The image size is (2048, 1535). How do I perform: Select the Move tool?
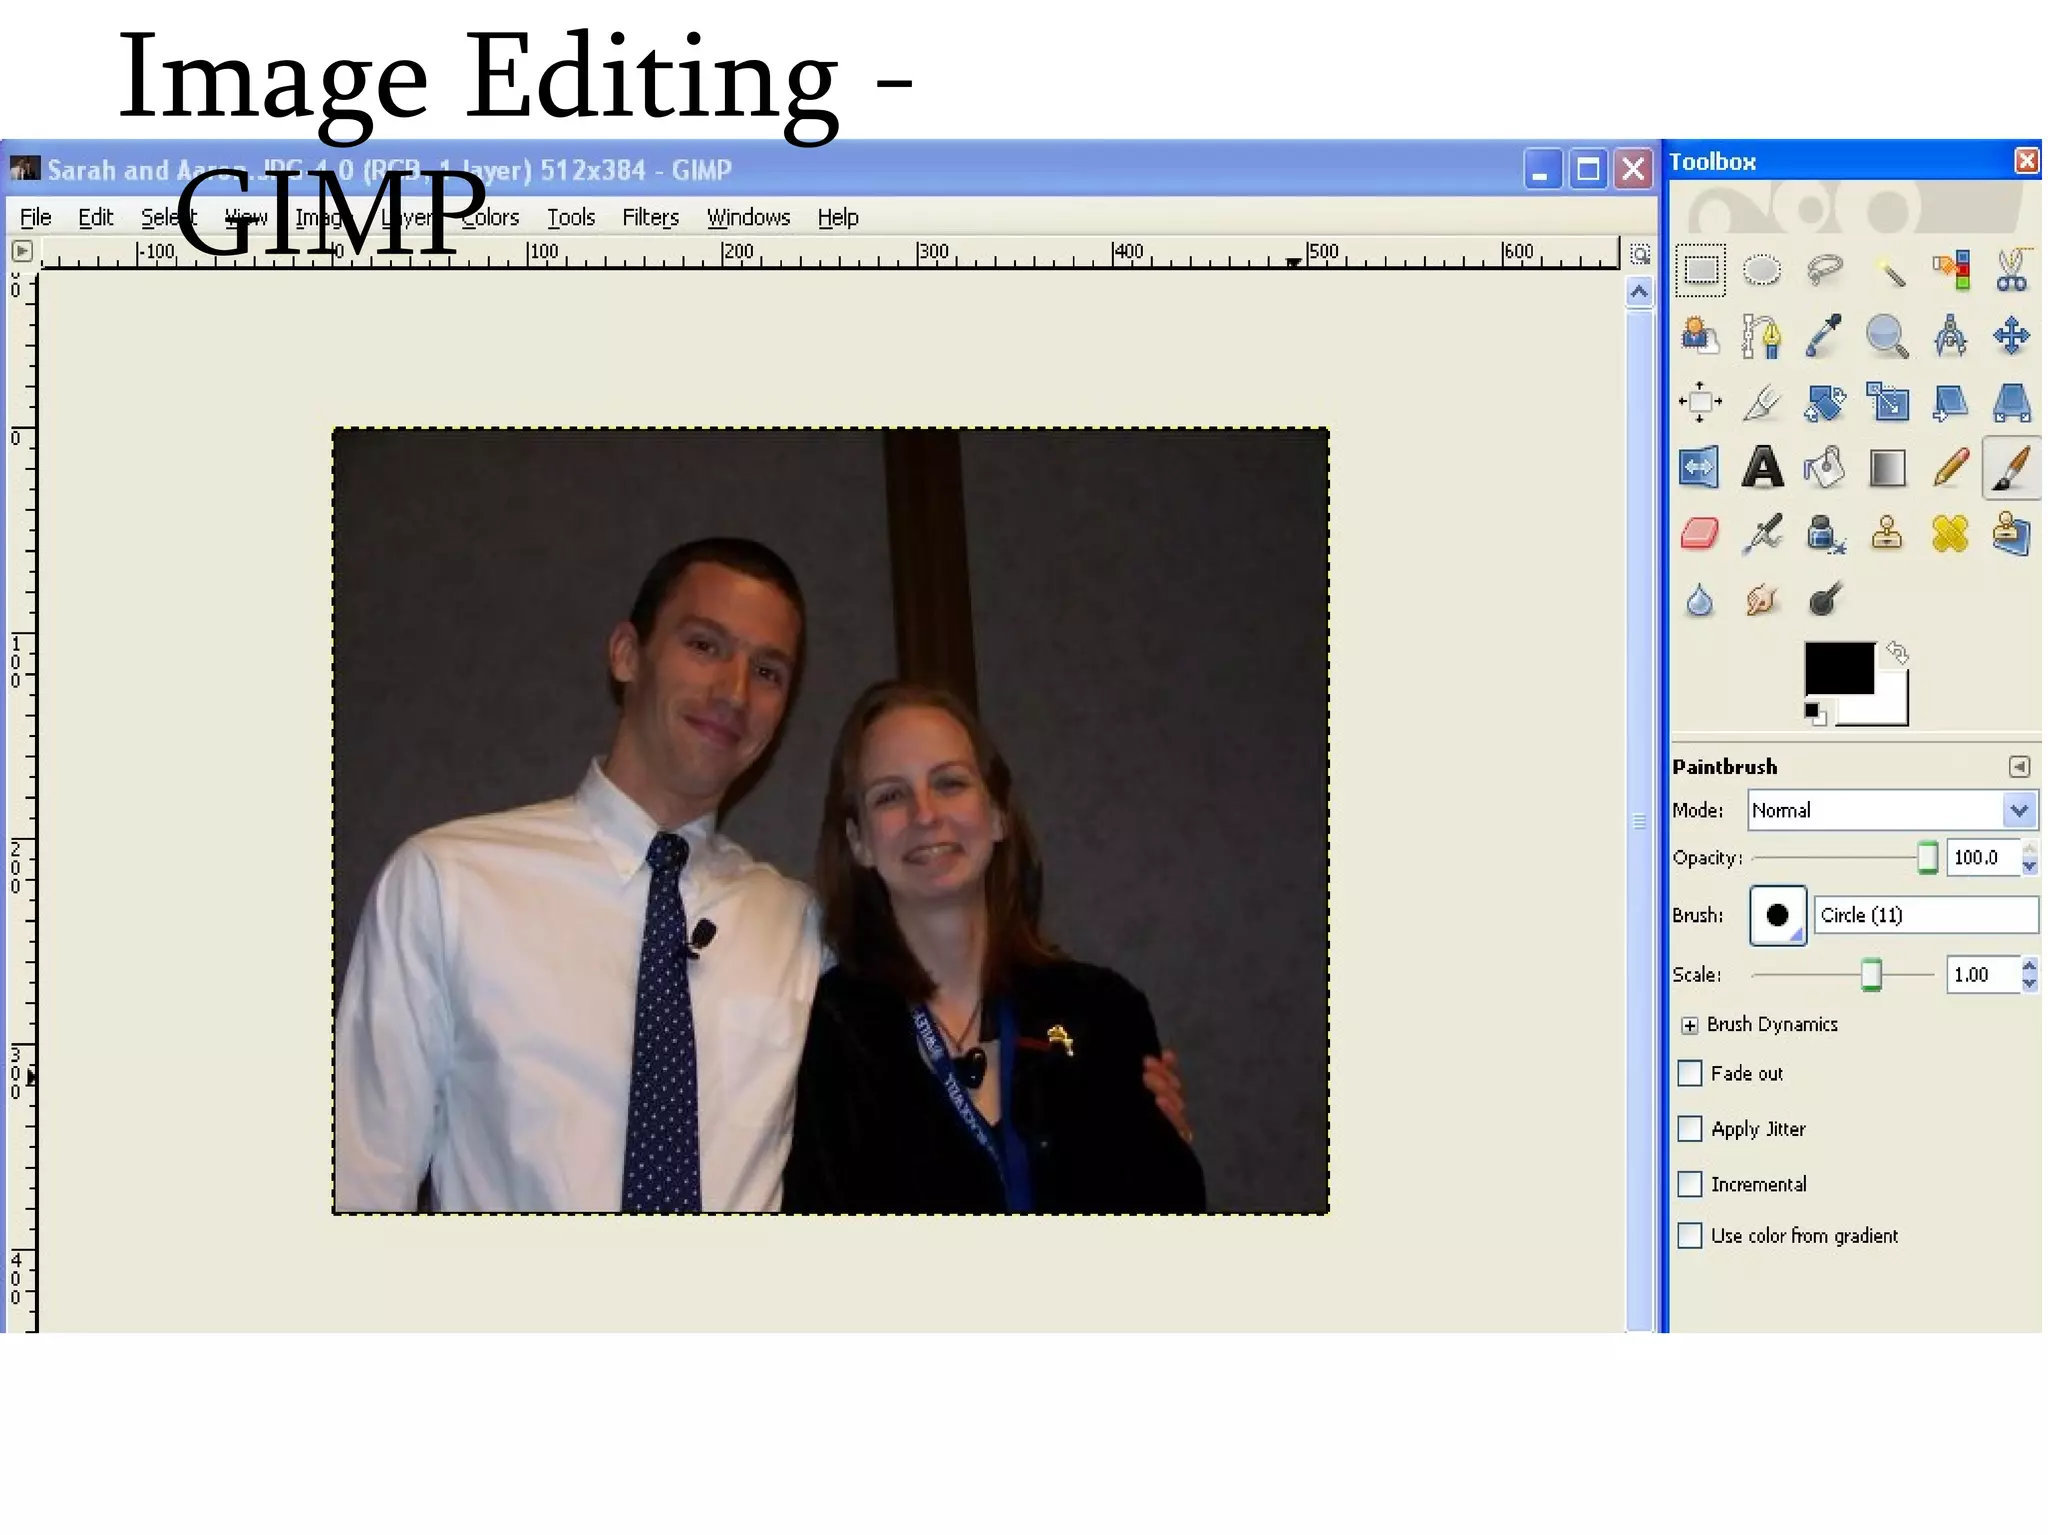pos(2011,336)
